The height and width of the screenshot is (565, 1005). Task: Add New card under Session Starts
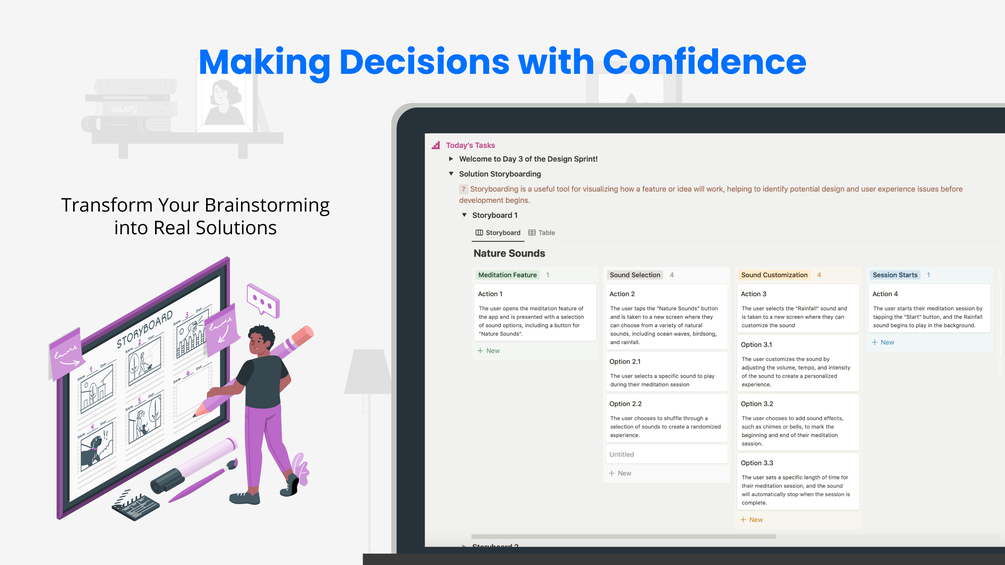click(x=883, y=343)
